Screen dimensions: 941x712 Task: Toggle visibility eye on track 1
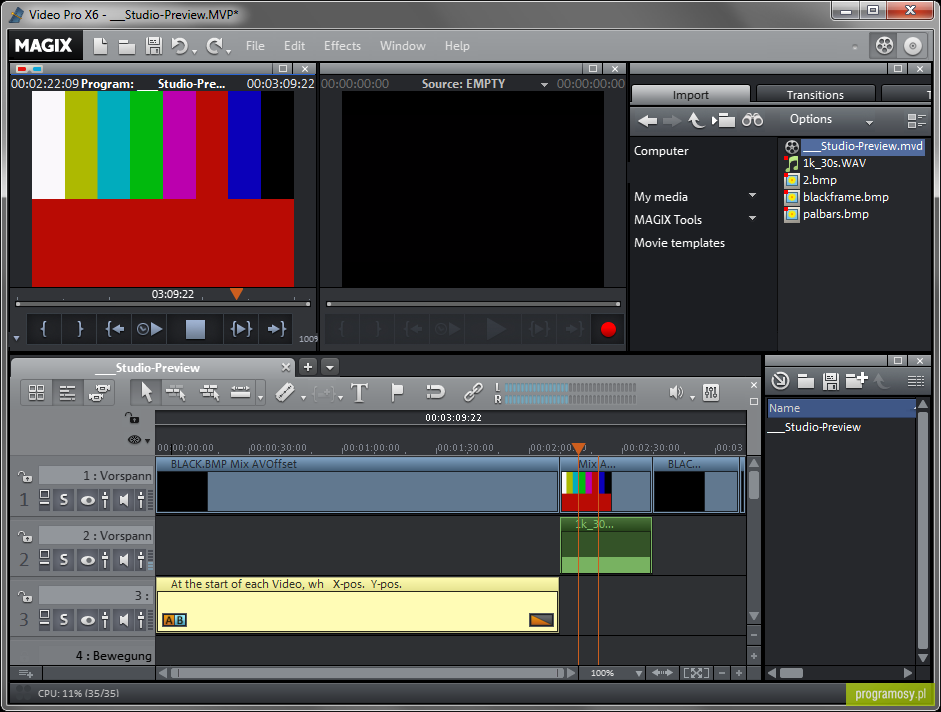(88, 499)
